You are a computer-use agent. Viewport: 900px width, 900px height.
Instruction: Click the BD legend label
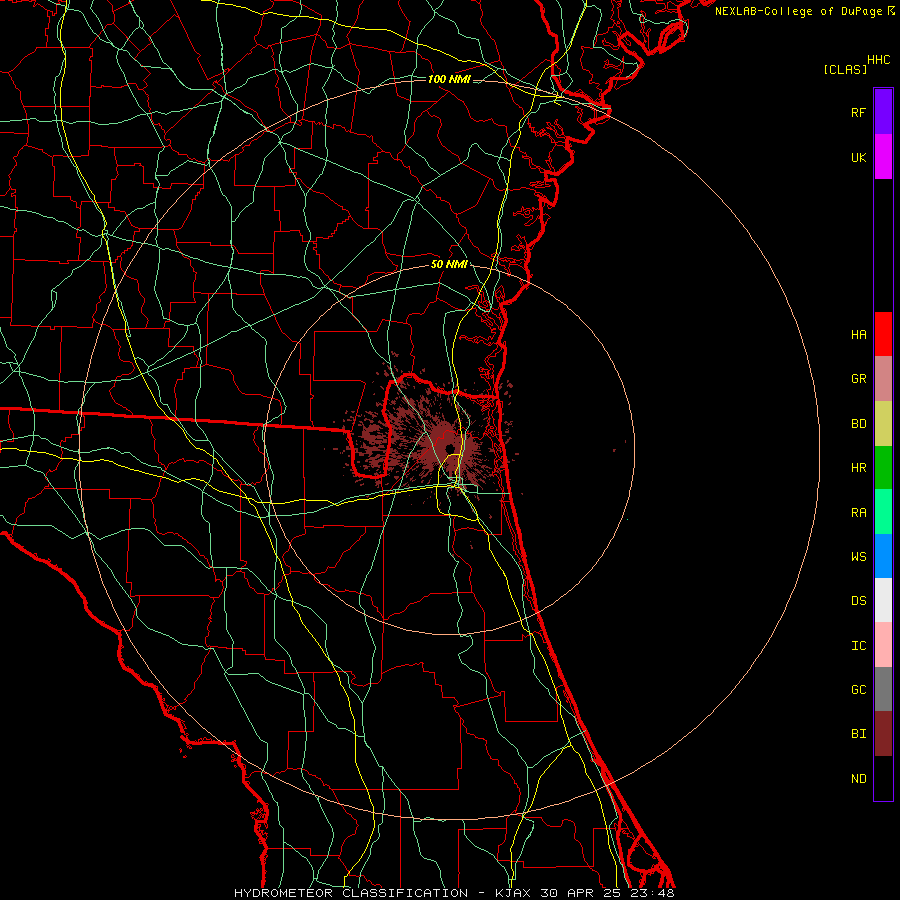coord(858,424)
